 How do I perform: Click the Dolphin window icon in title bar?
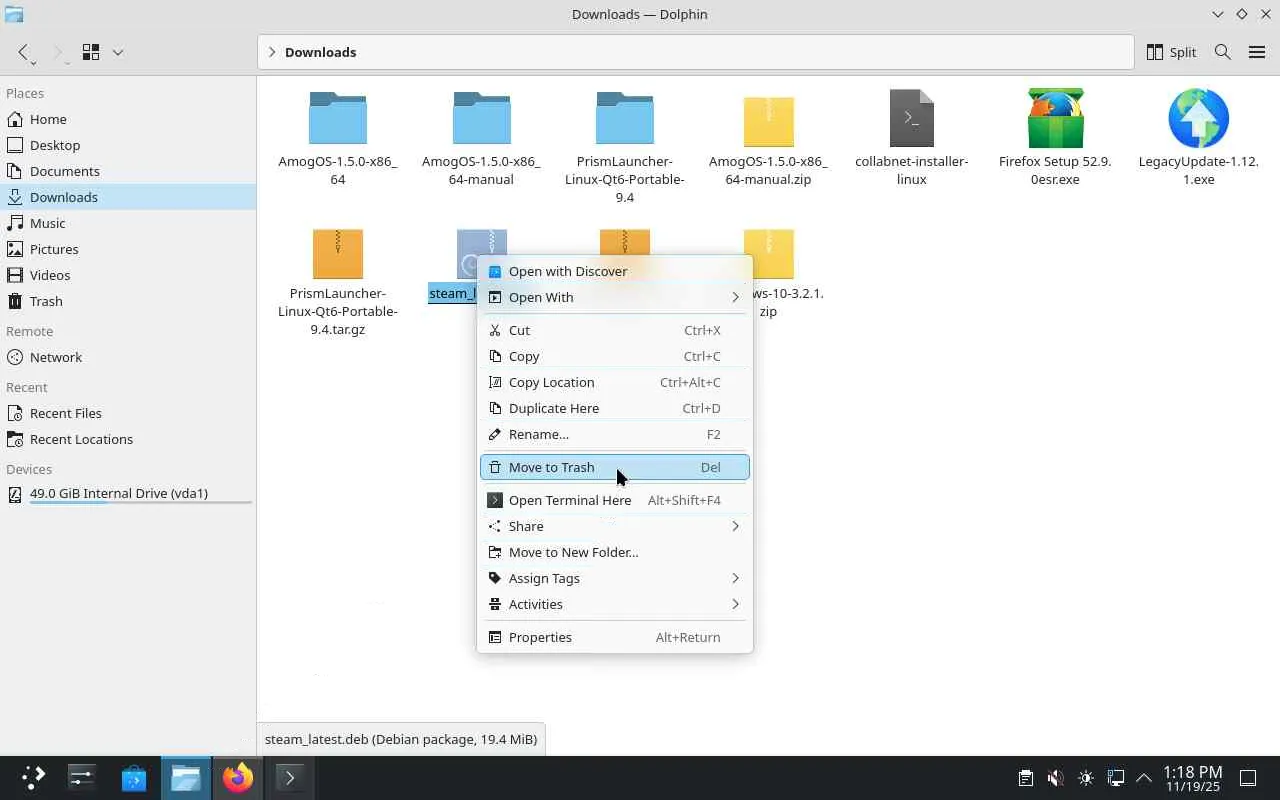point(14,14)
